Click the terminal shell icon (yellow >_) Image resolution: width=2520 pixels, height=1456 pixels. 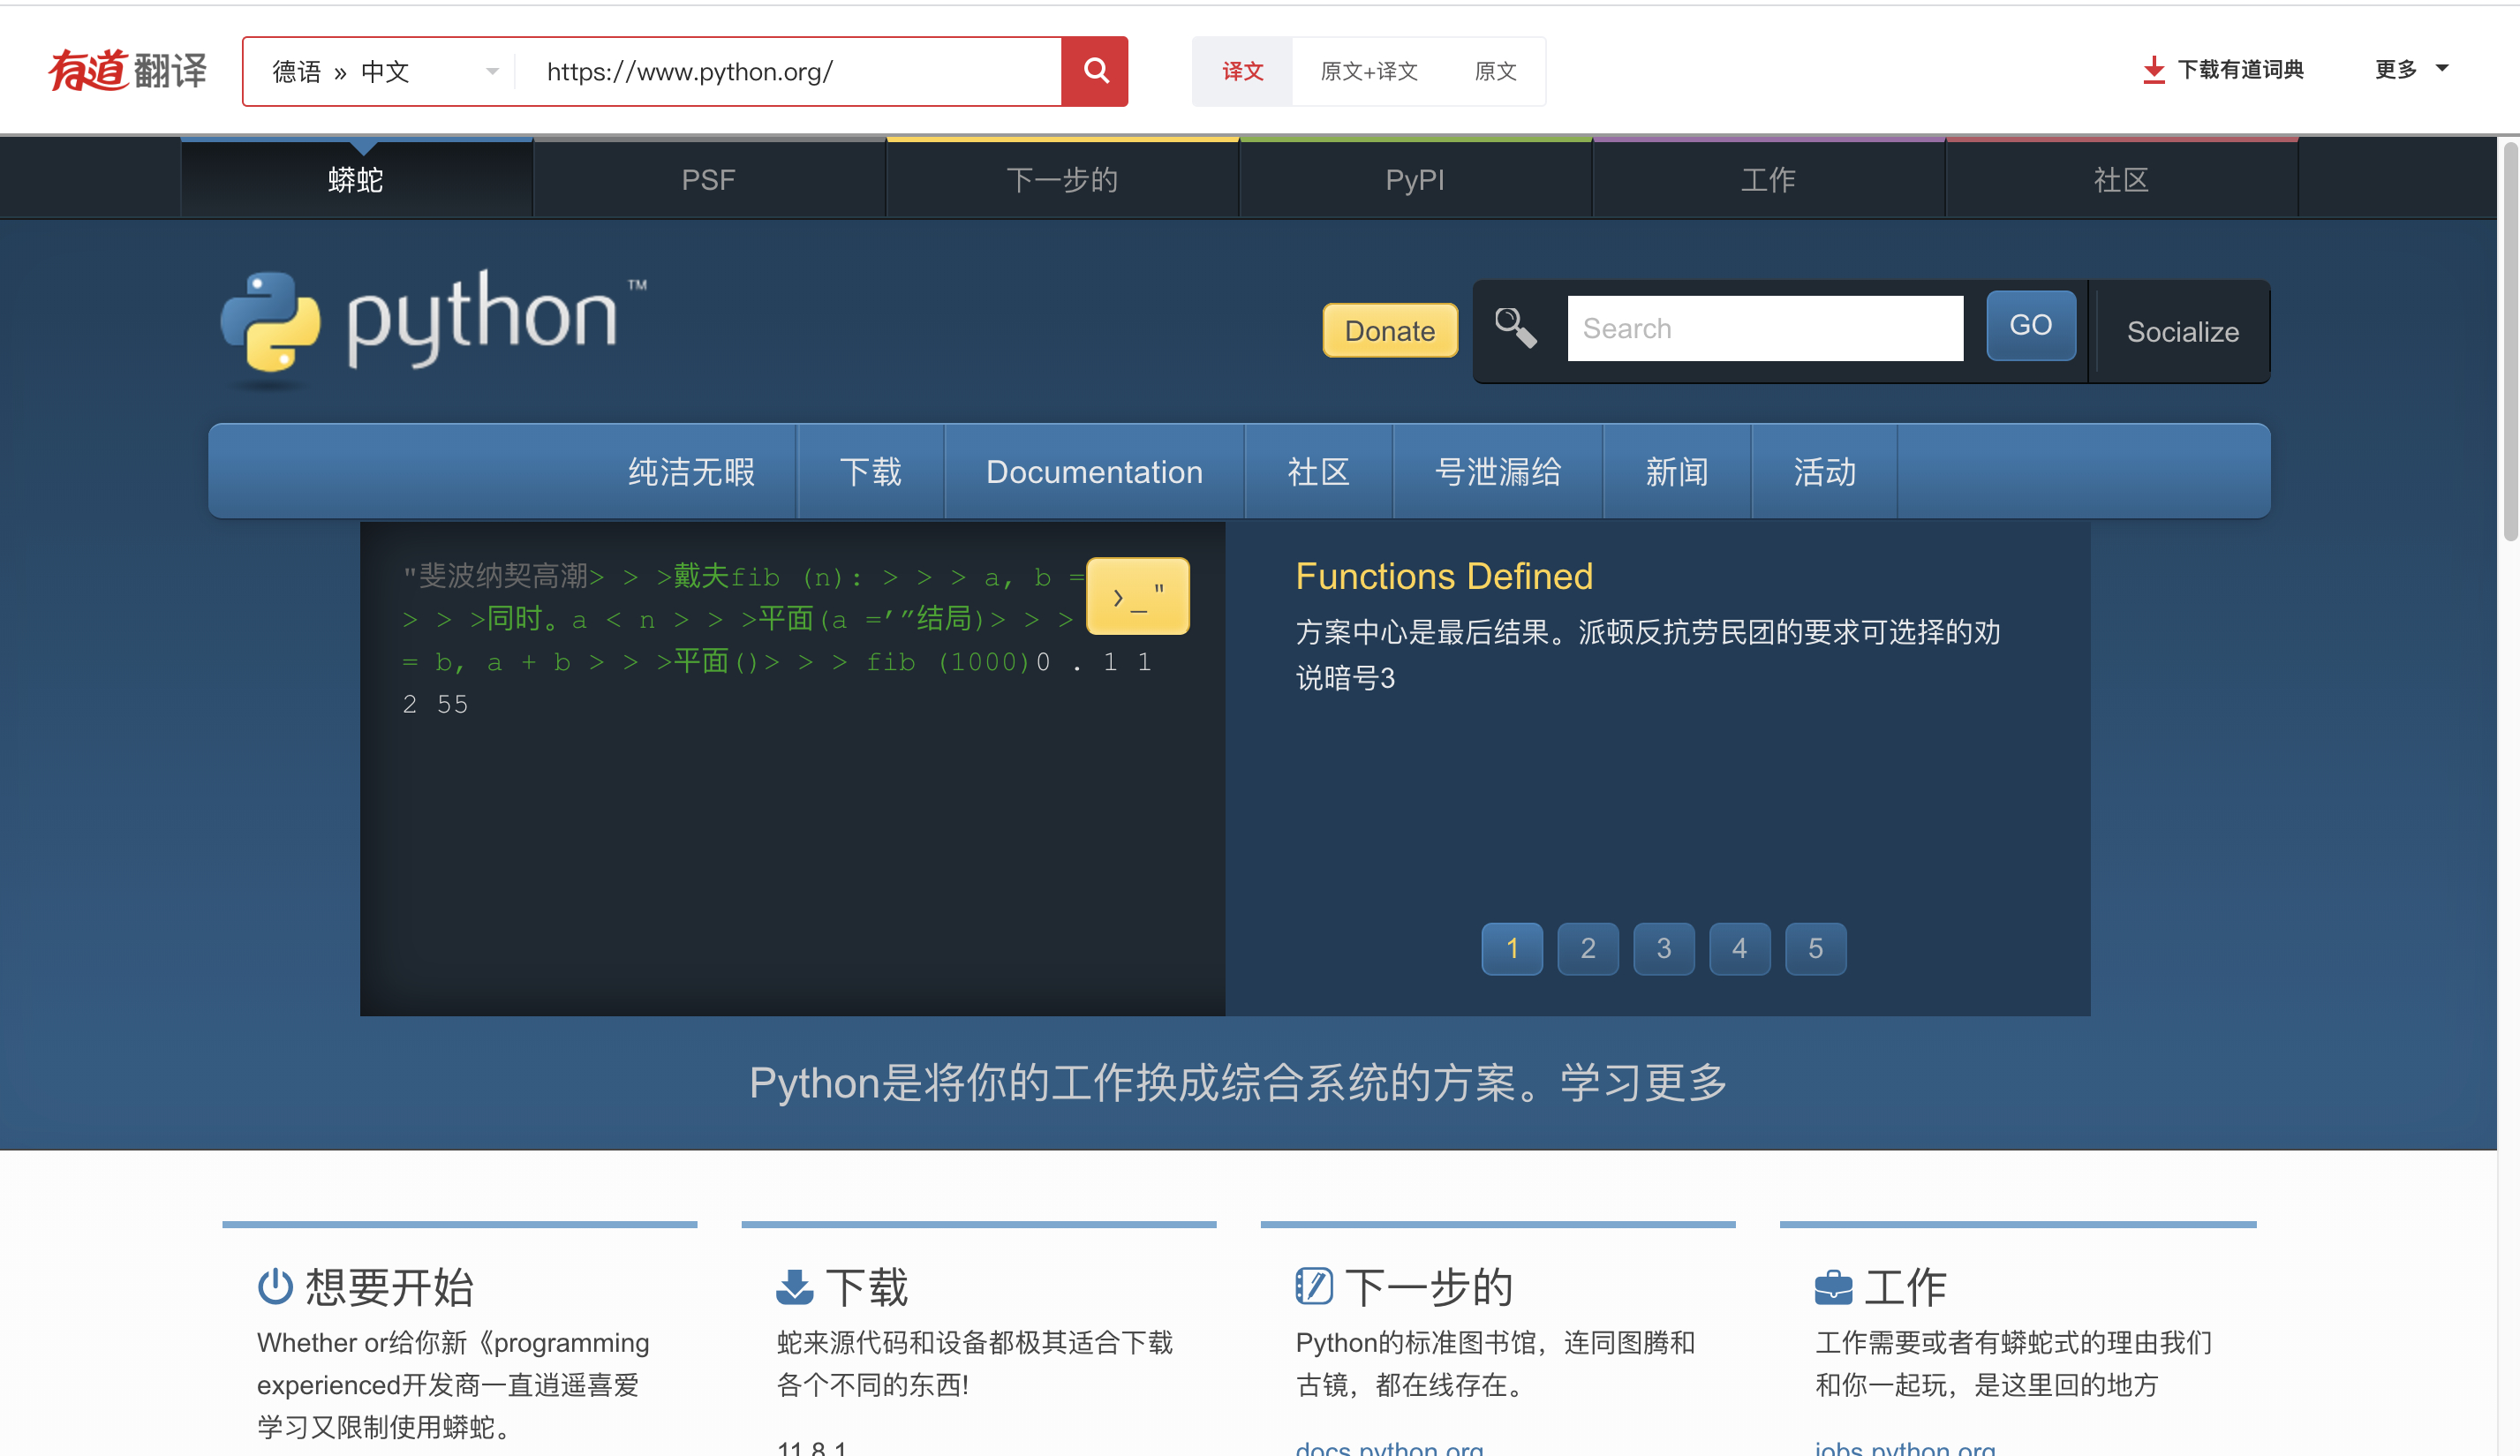(x=1136, y=594)
